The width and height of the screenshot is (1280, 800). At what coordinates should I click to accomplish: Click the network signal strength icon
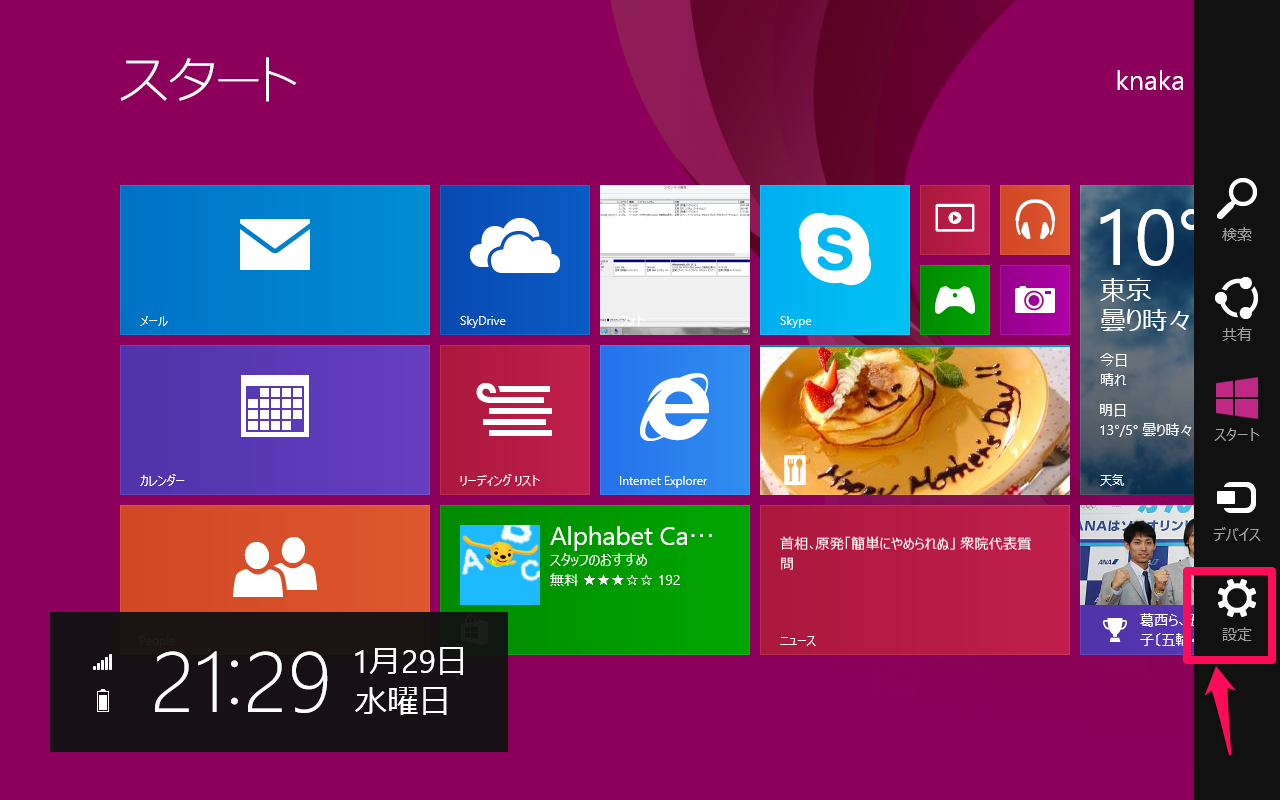pyautogui.click(x=102, y=662)
